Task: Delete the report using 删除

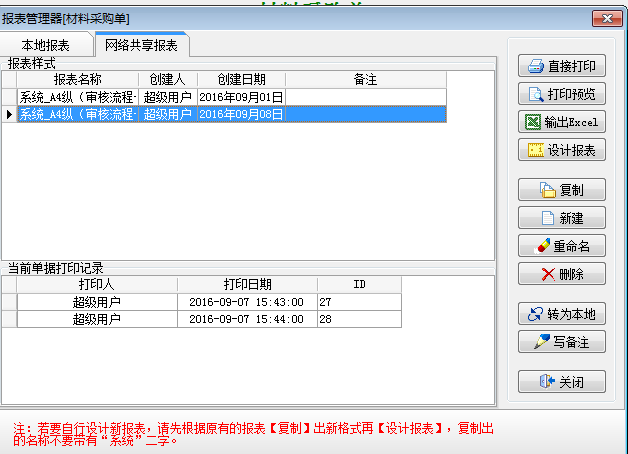Action: point(561,274)
